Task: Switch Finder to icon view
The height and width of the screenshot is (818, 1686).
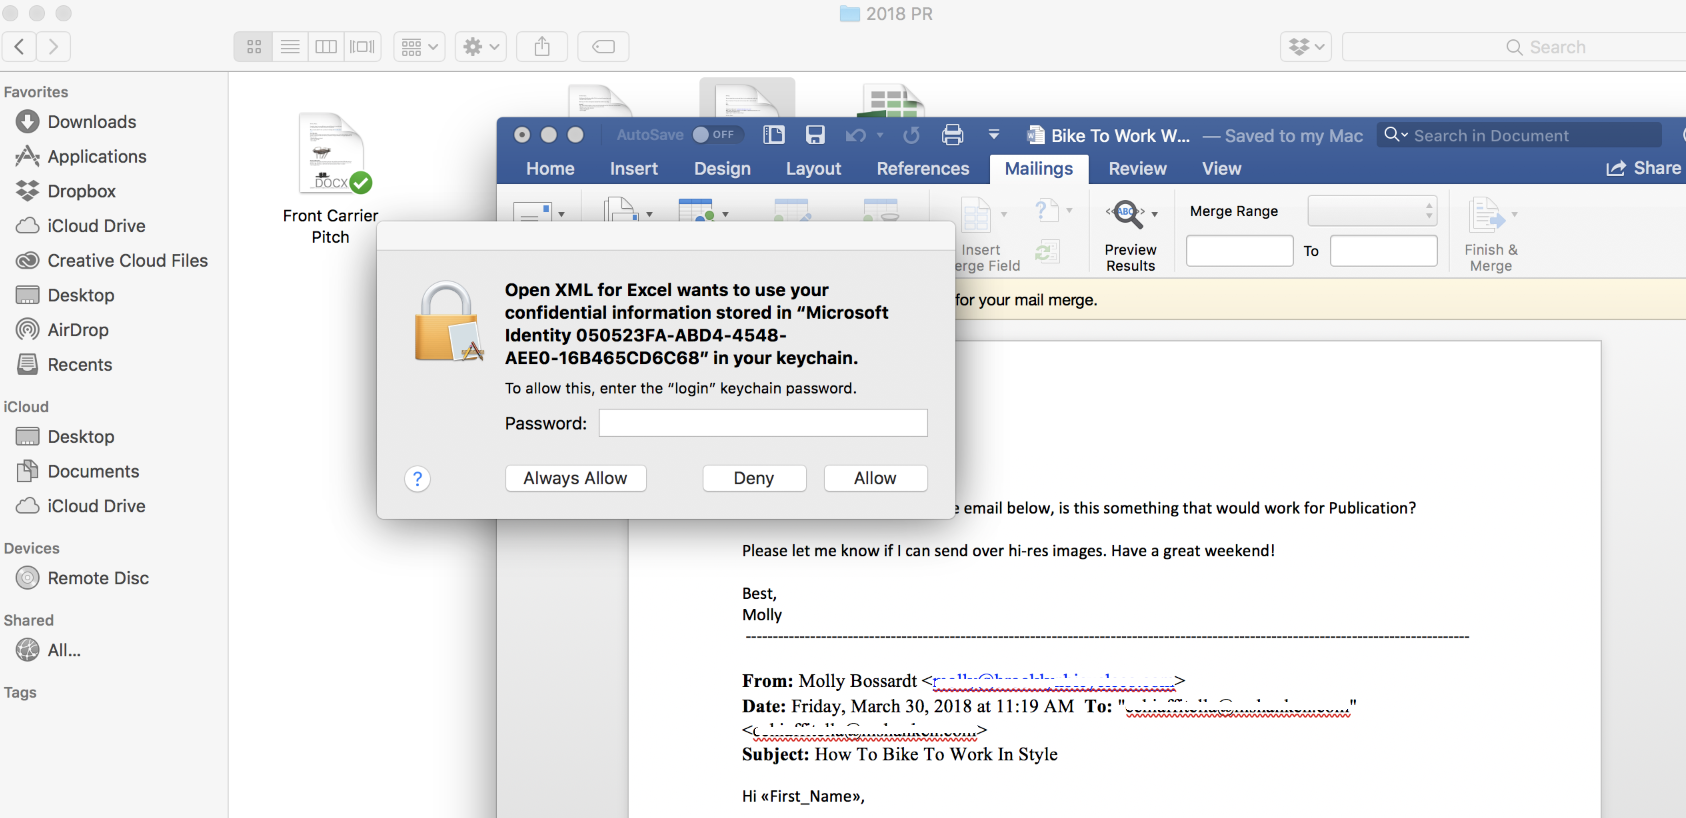Action: coord(253,46)
